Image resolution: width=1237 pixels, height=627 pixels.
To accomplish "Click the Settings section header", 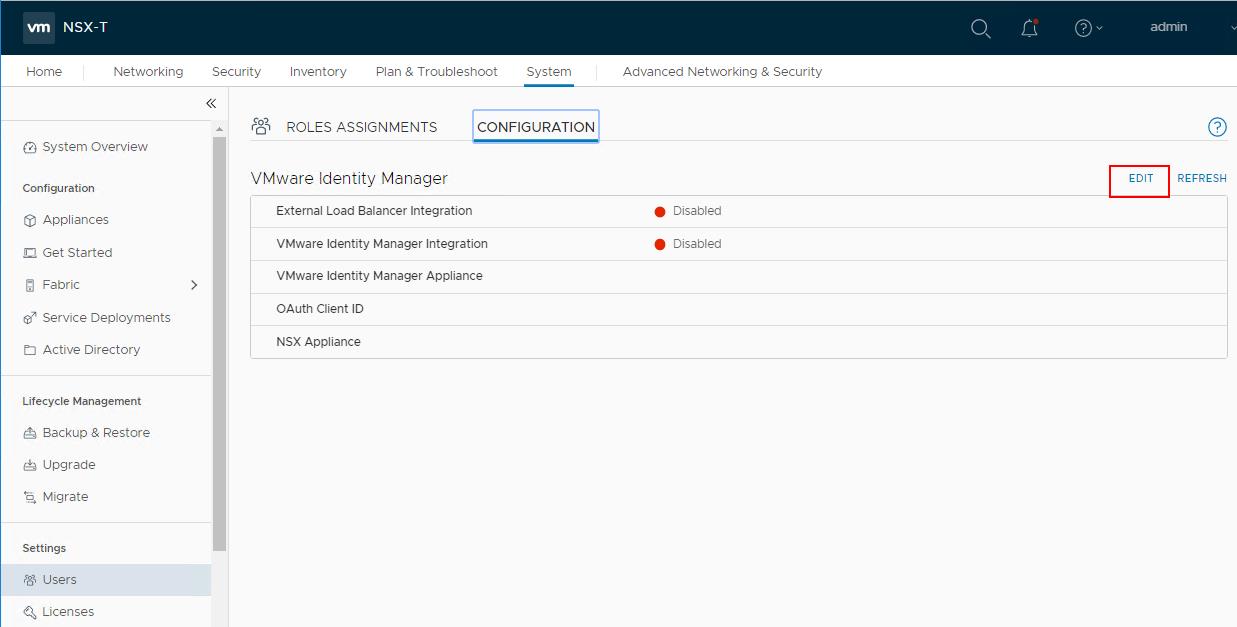I will (44, 548).
